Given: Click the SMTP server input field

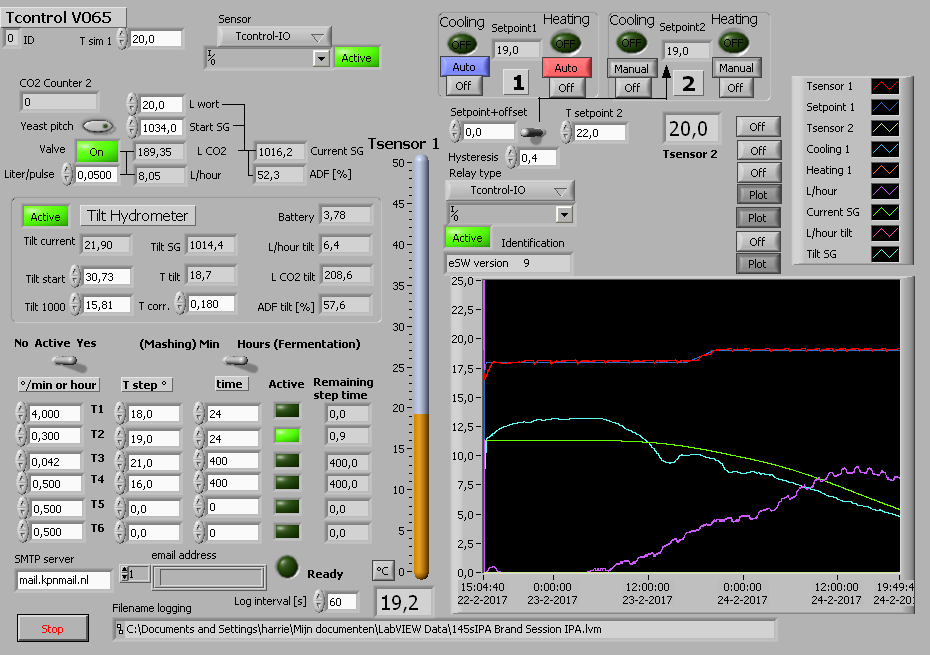Looking at the screenshot, I should (64, 580).
